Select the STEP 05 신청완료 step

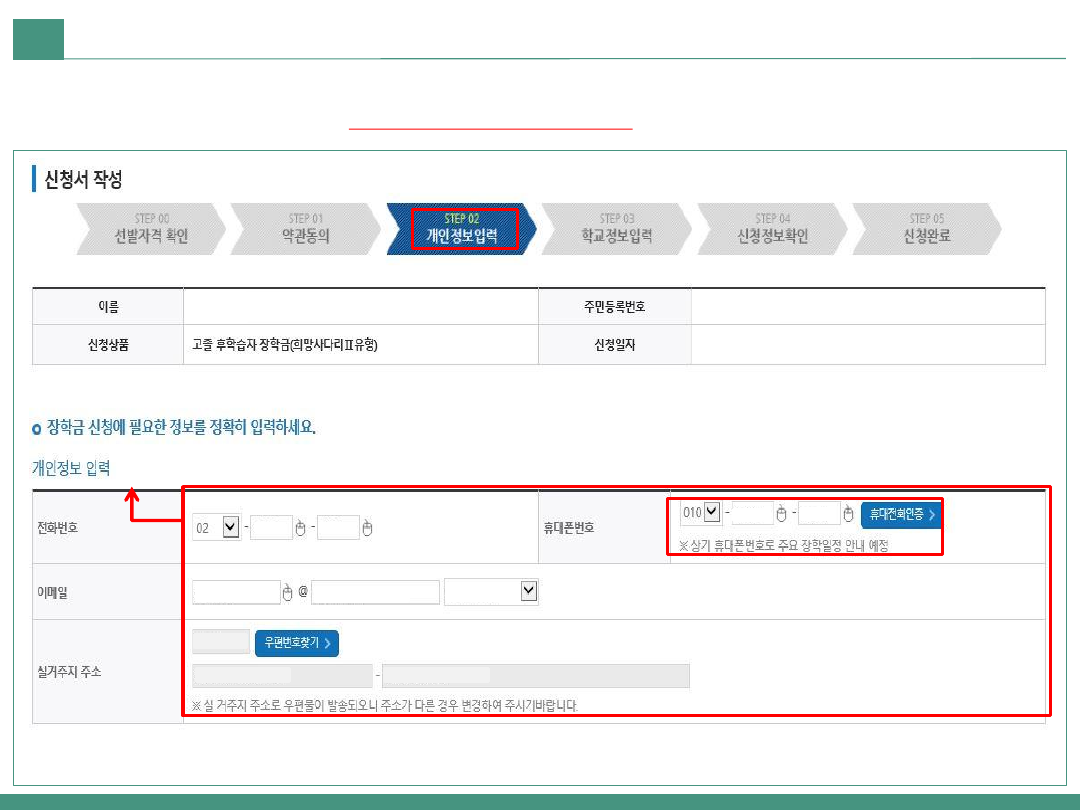click(x=926, y=229)
